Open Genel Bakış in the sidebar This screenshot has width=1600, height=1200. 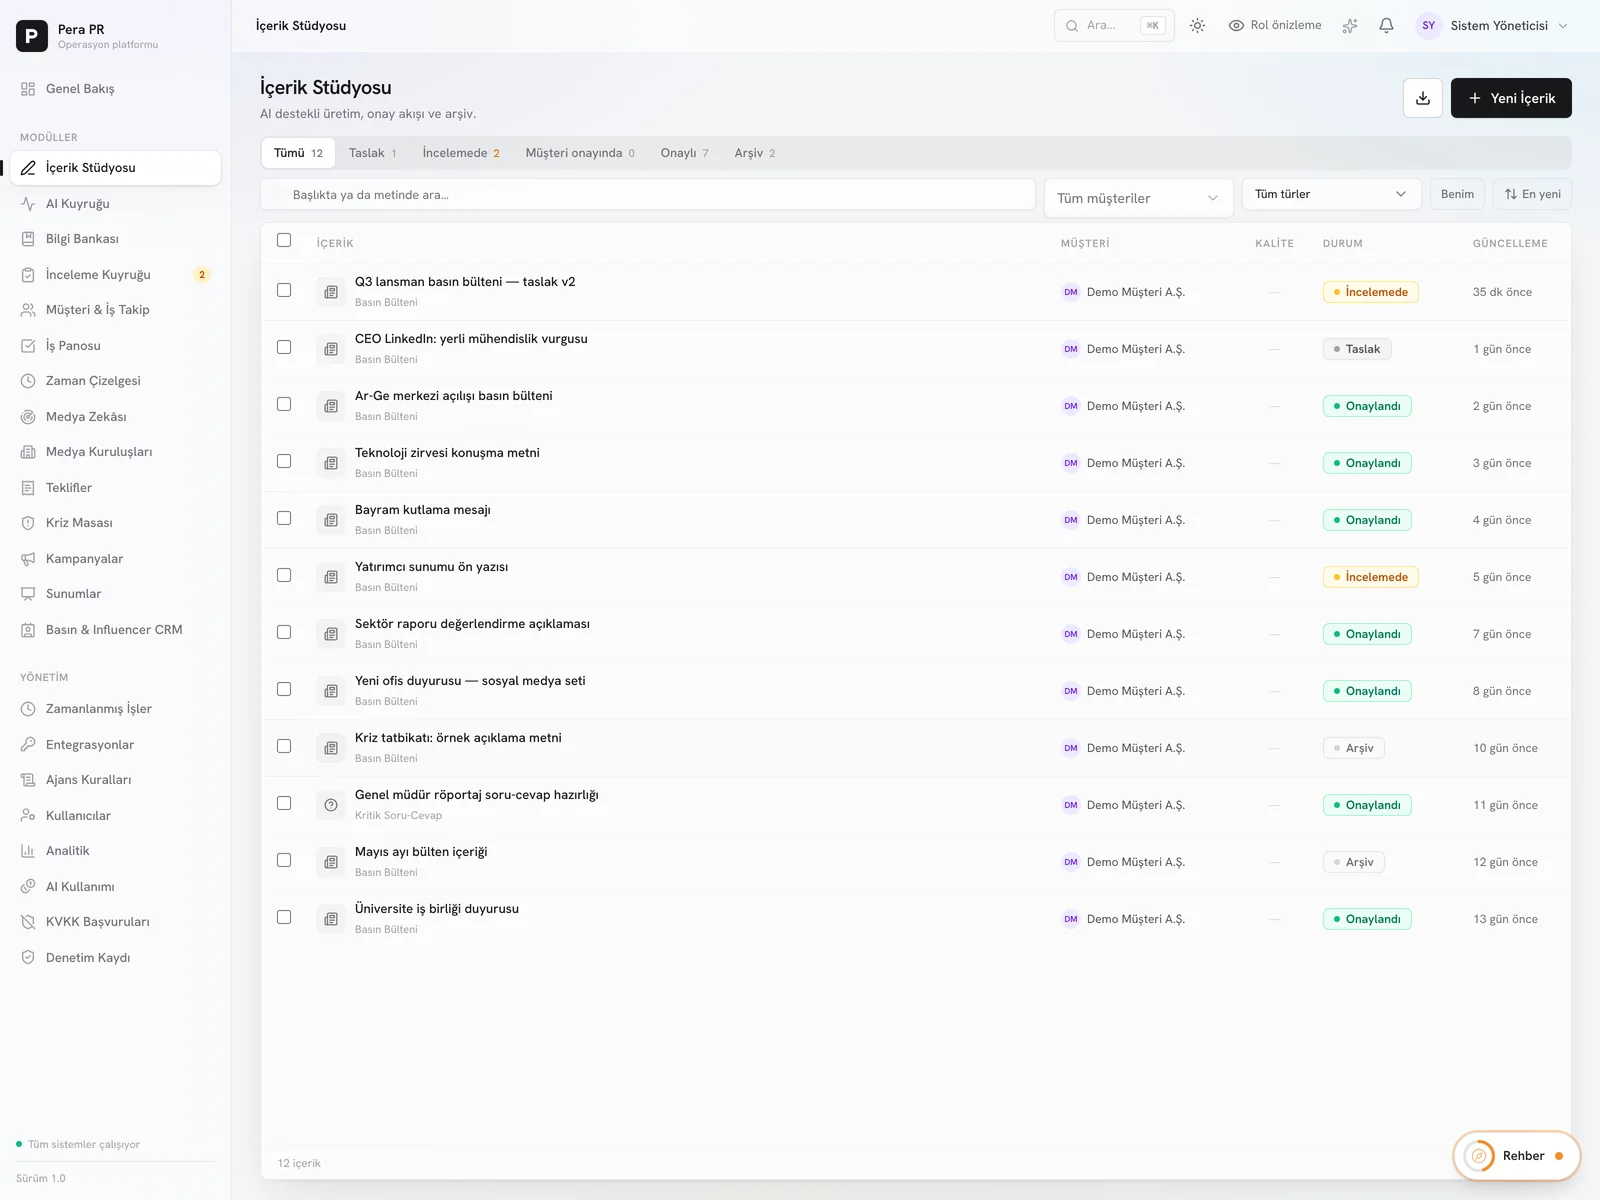(x=115, y=89)
